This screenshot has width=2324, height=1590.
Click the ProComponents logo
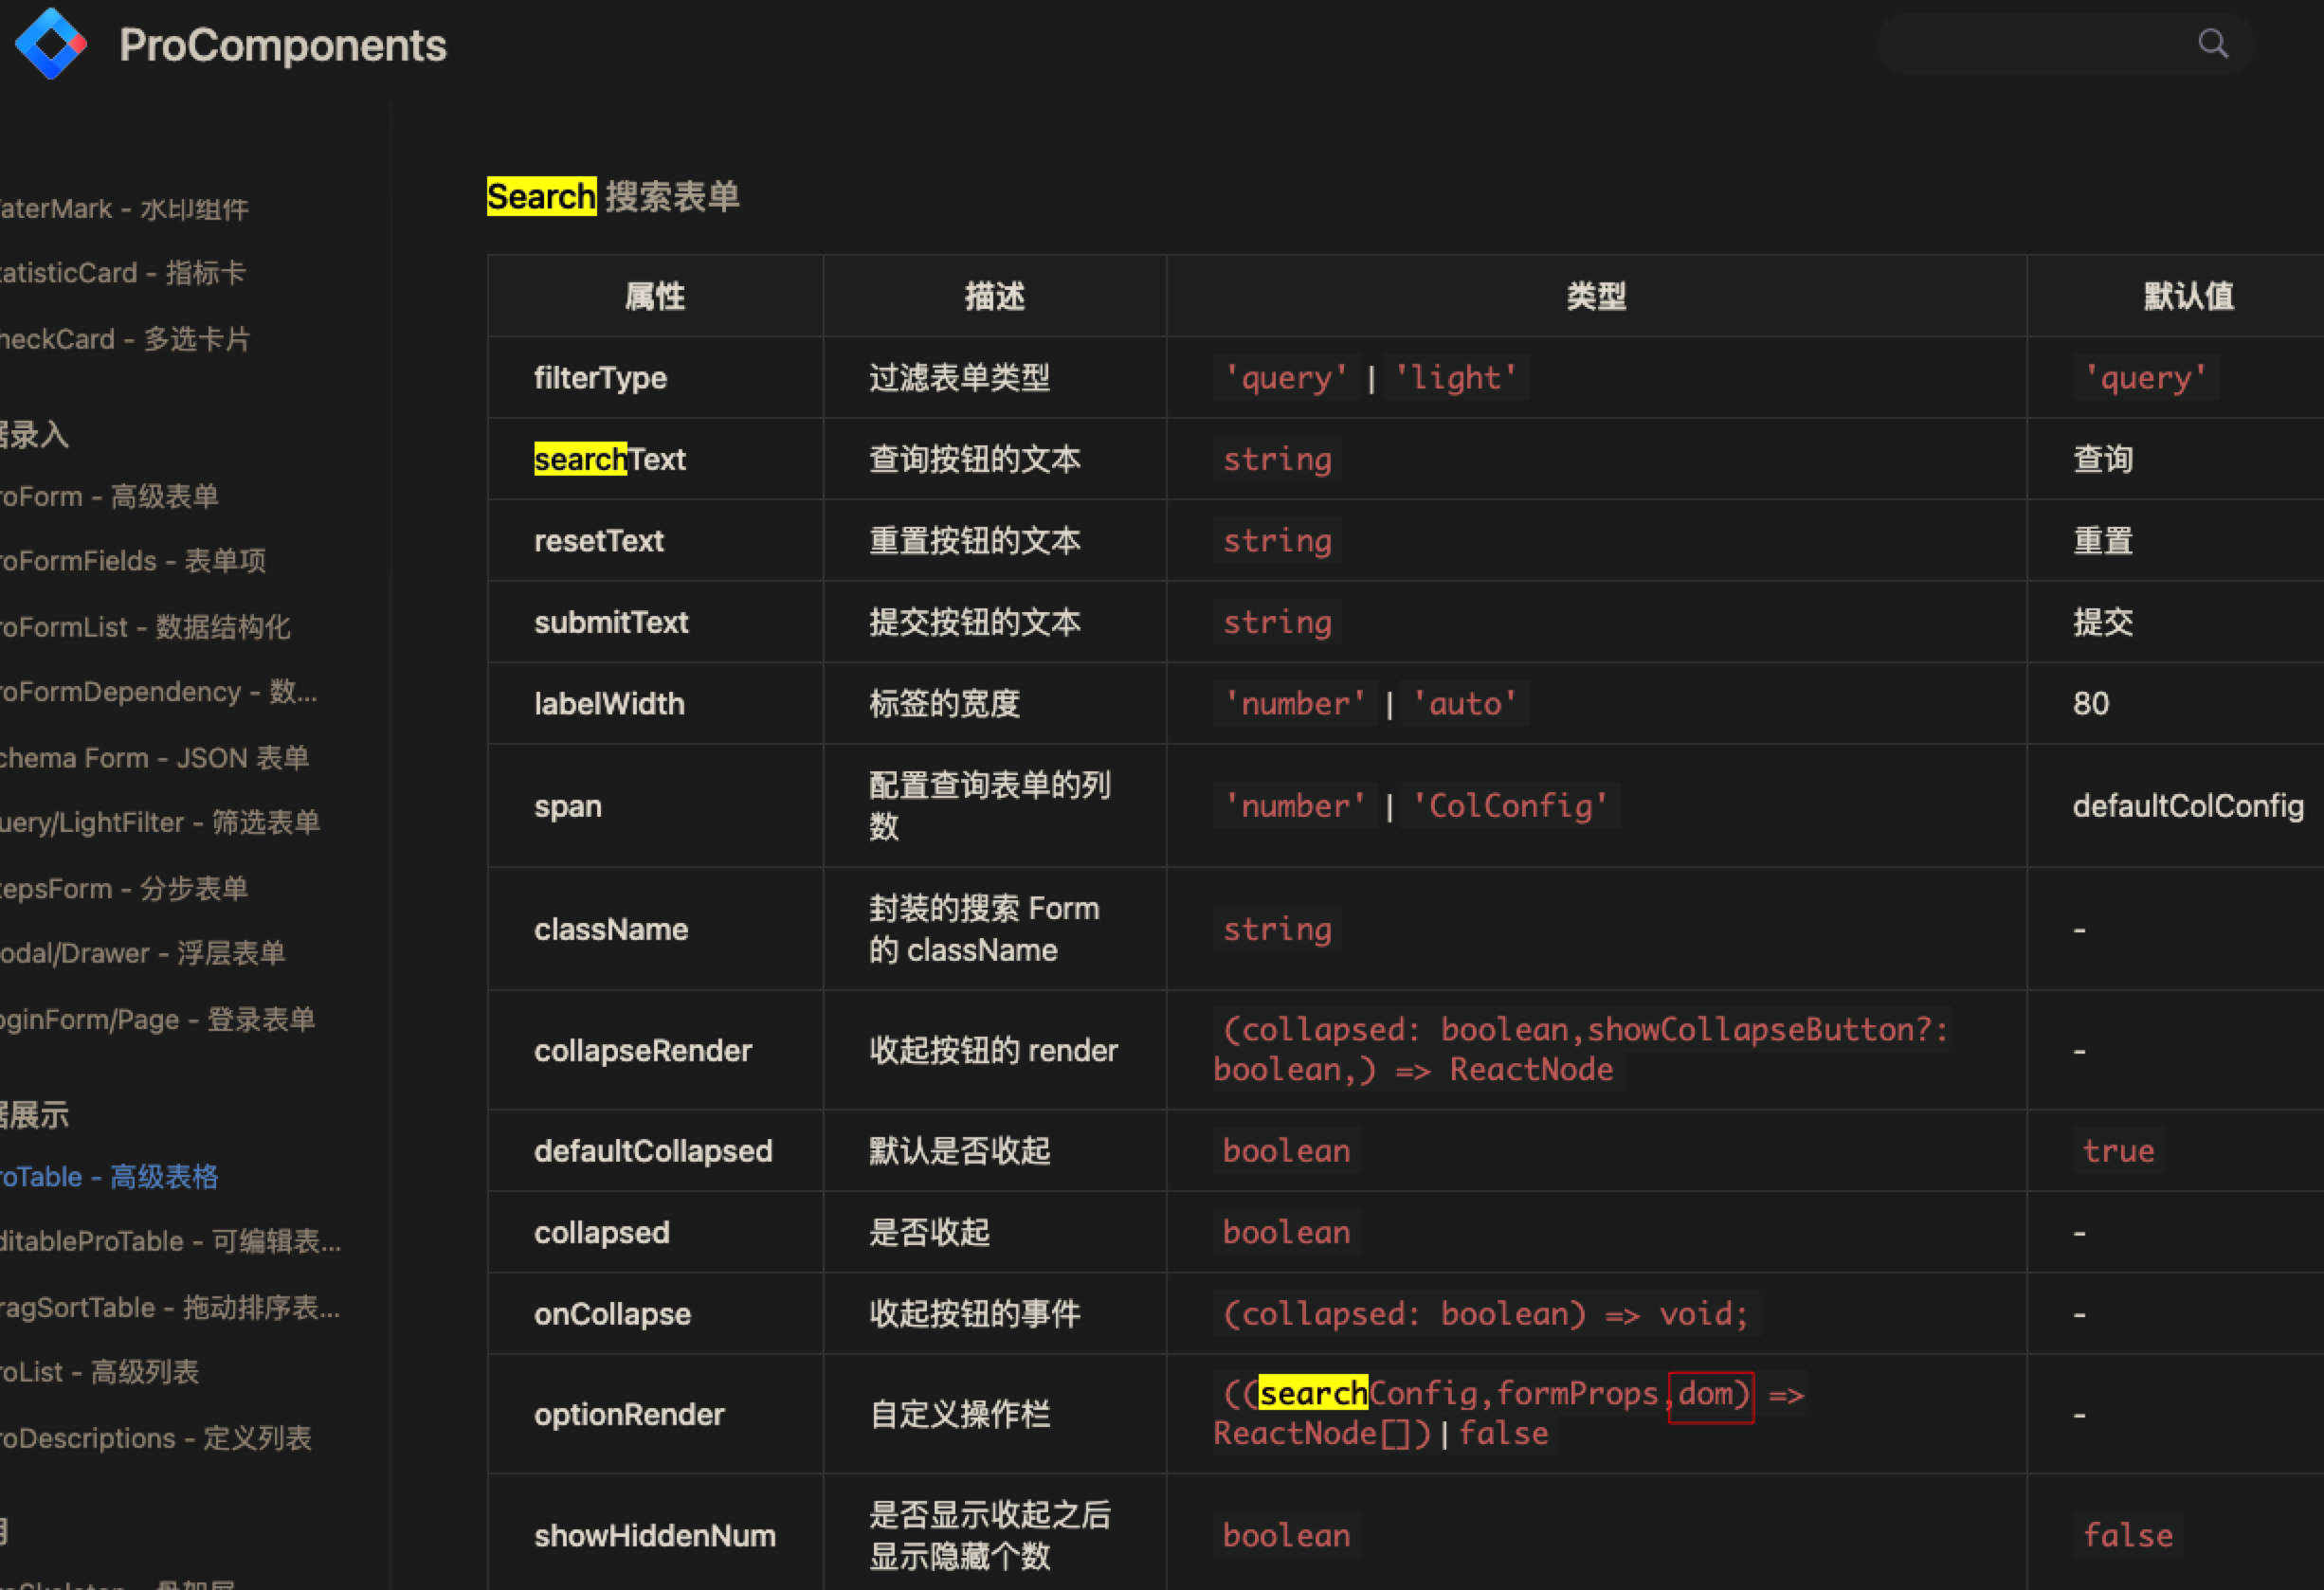[x=50, y=43]
